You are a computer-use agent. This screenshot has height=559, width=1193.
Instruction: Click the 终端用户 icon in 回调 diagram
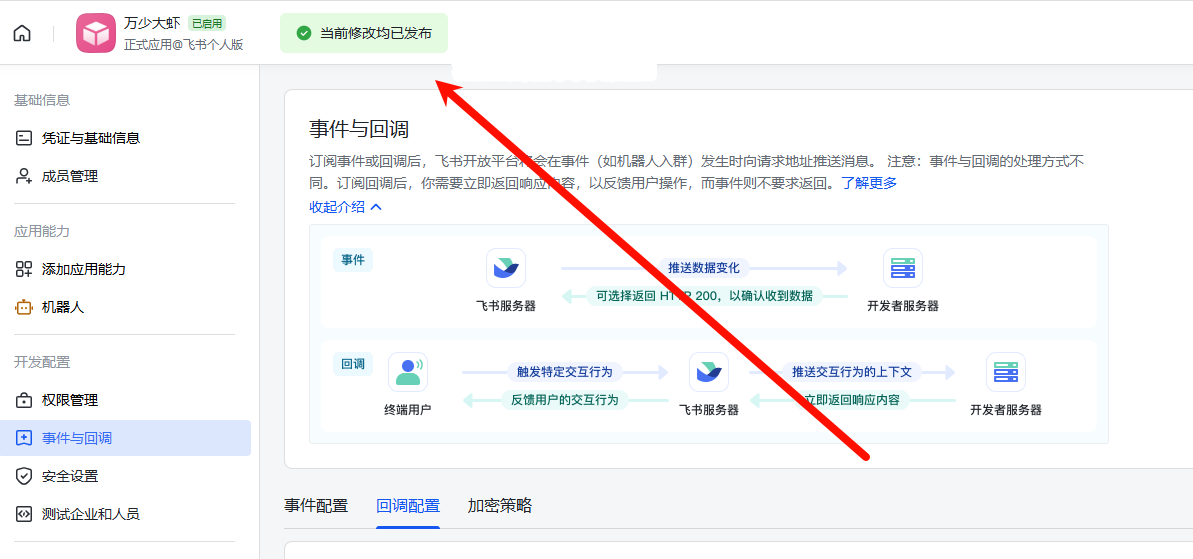[x=407, y=372]
